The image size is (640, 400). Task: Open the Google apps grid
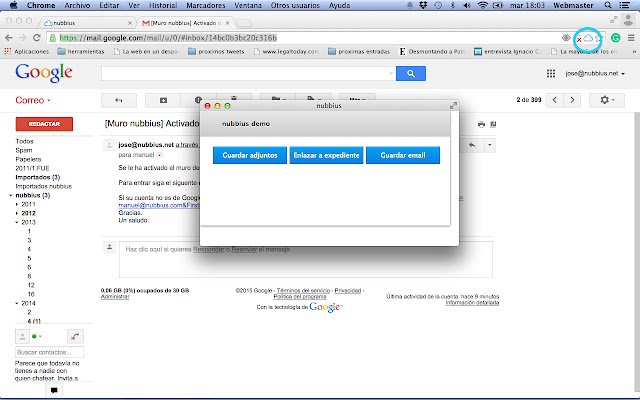click(x=551, y=73)
